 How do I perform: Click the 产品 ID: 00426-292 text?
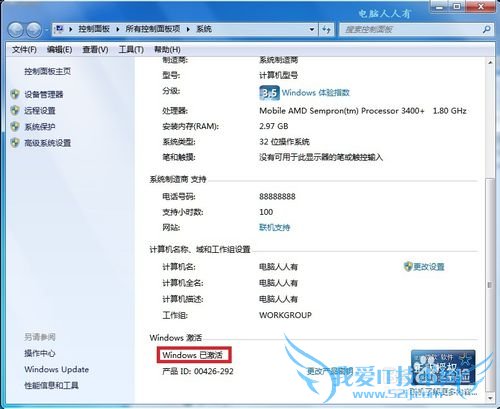tap(198, 371)
